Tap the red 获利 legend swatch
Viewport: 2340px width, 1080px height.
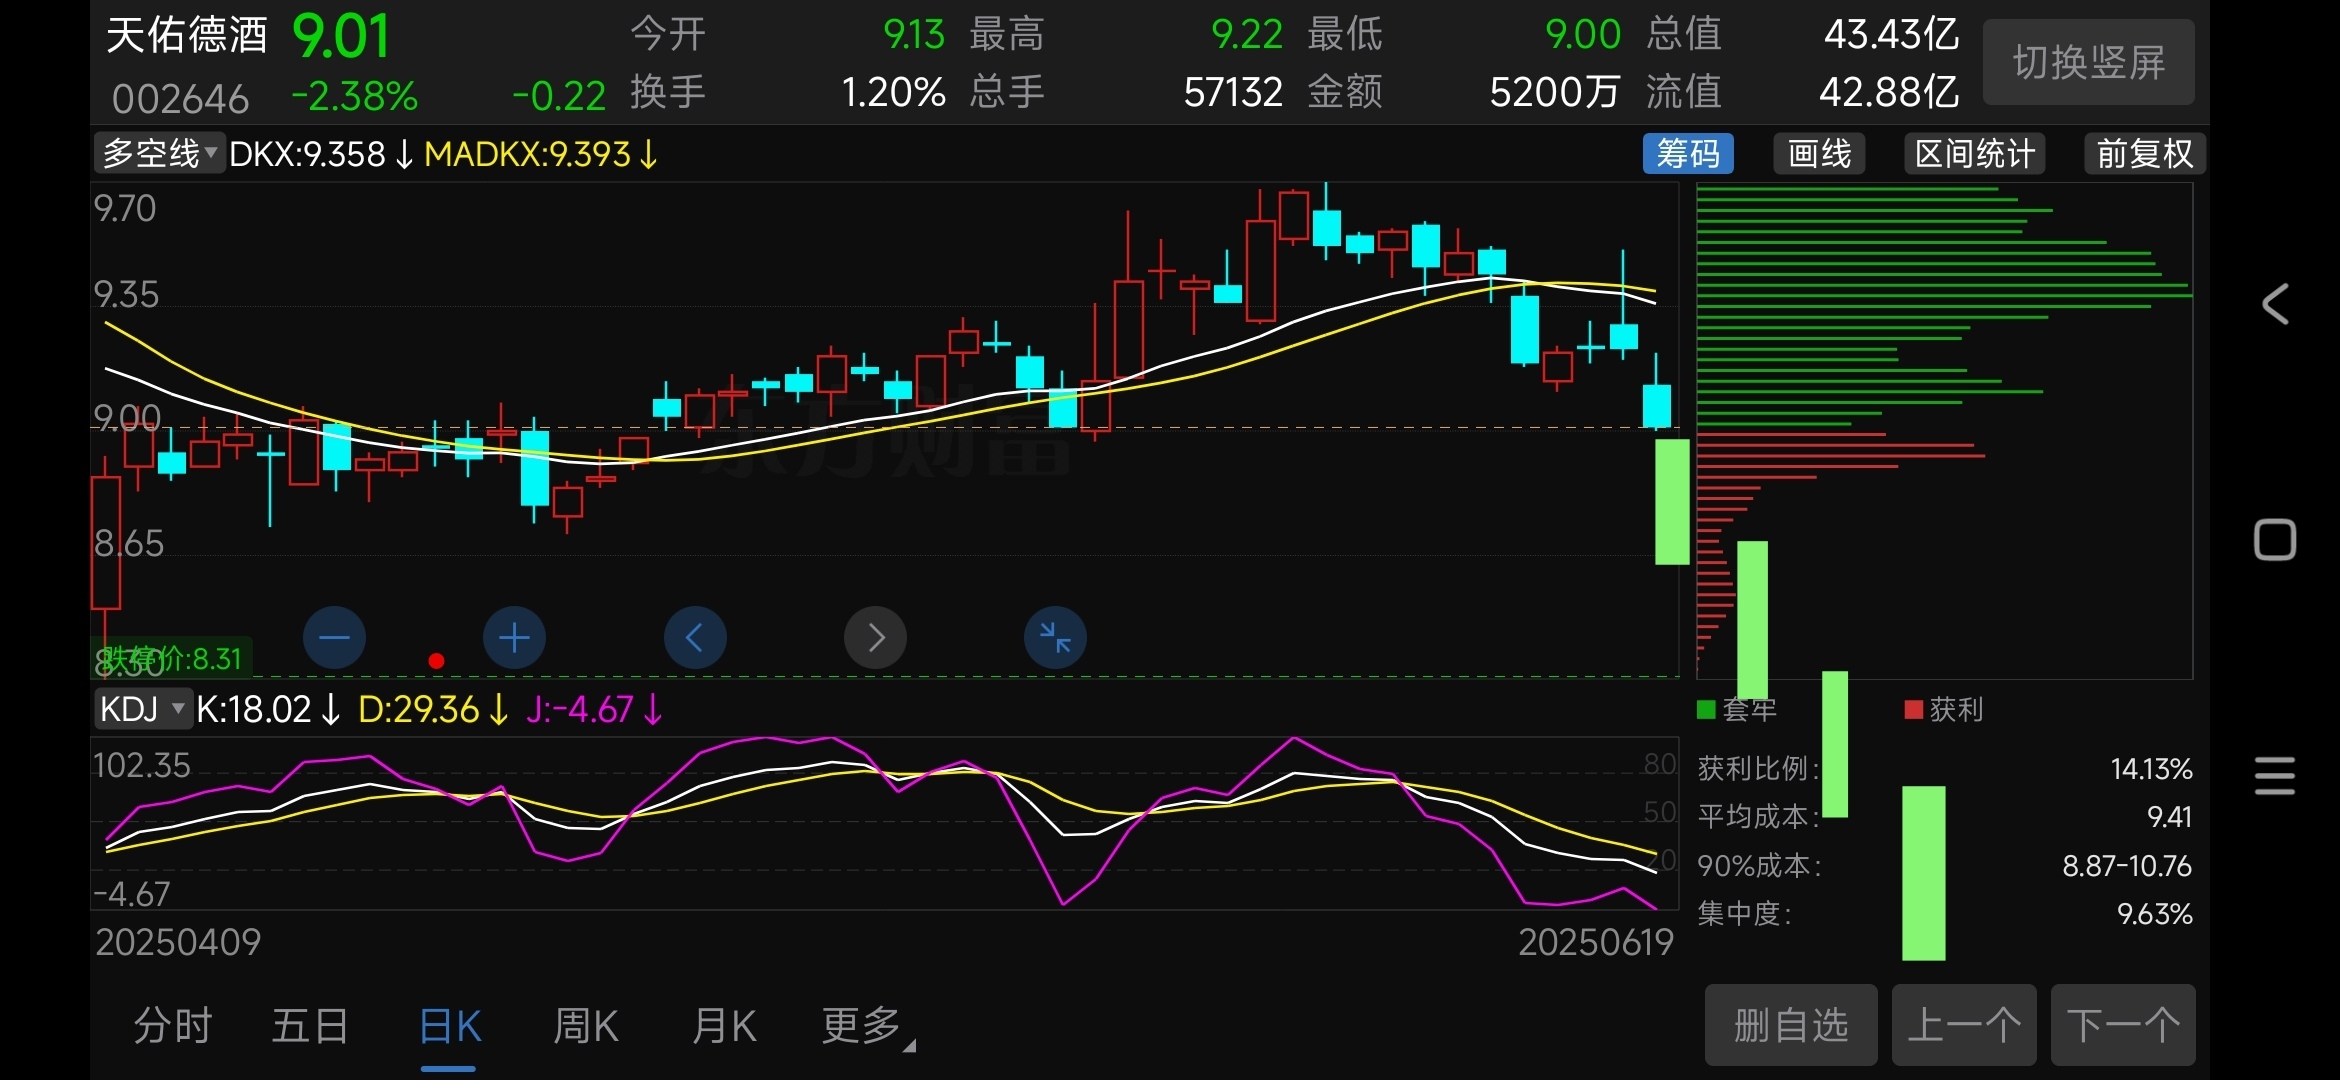[x=1914, y=710]
